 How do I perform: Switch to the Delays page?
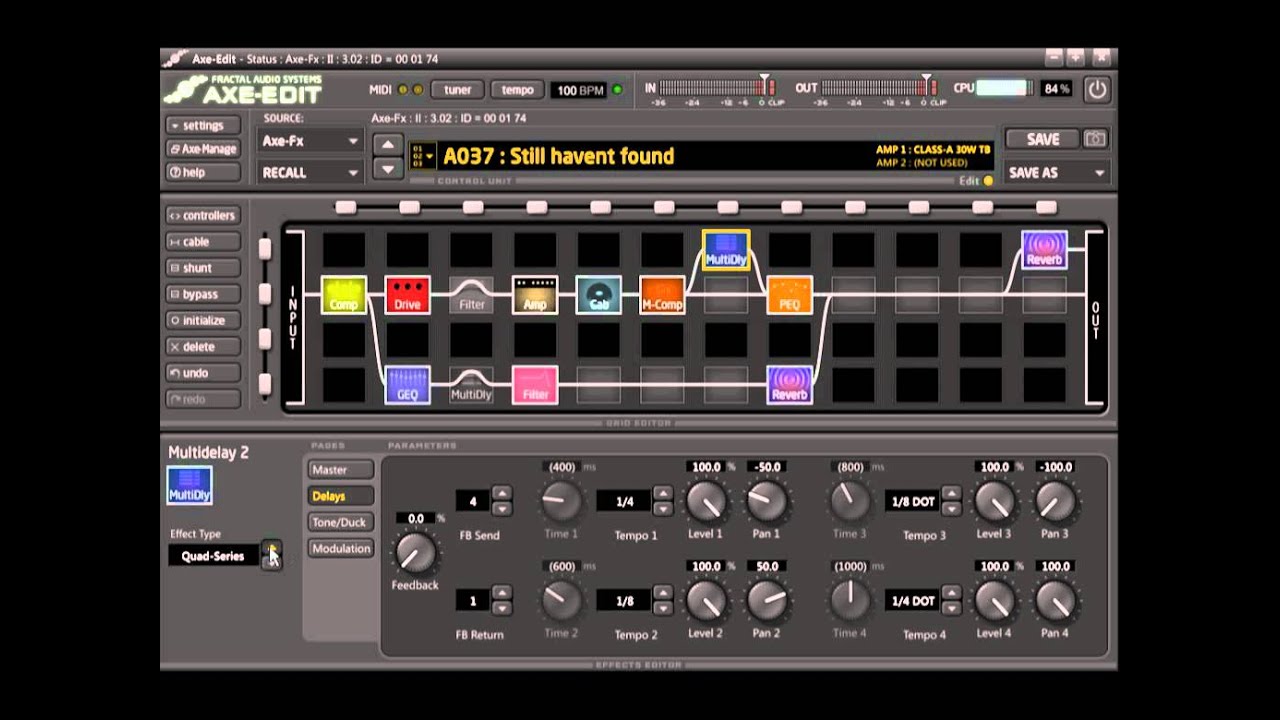pyautogui.click(x=340, y=496)
